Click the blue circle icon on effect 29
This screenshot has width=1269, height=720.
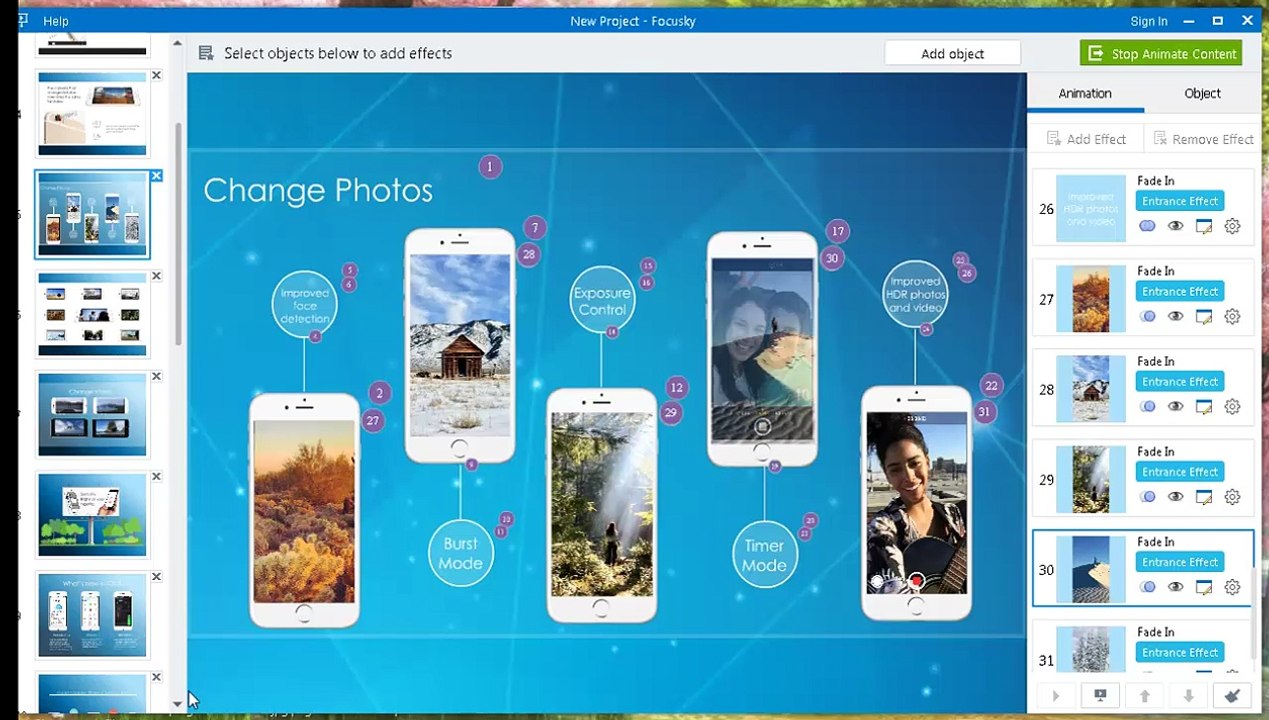1148,496
